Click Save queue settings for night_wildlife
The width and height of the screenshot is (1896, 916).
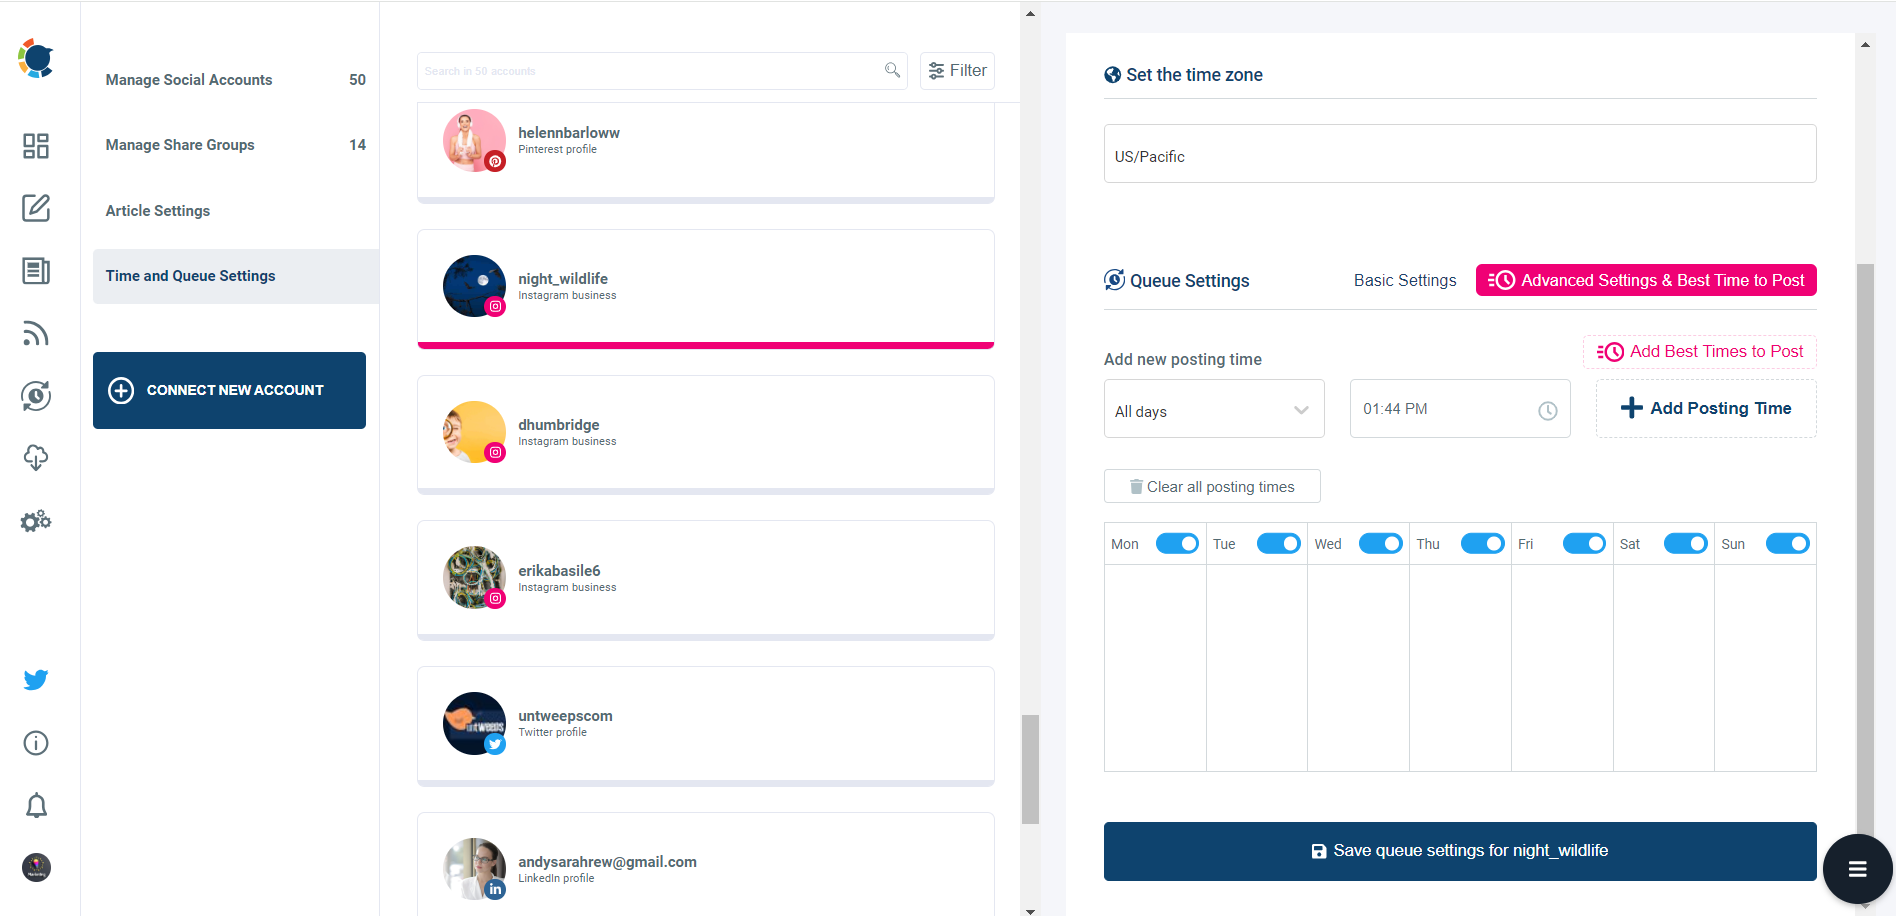point(1459,851)
